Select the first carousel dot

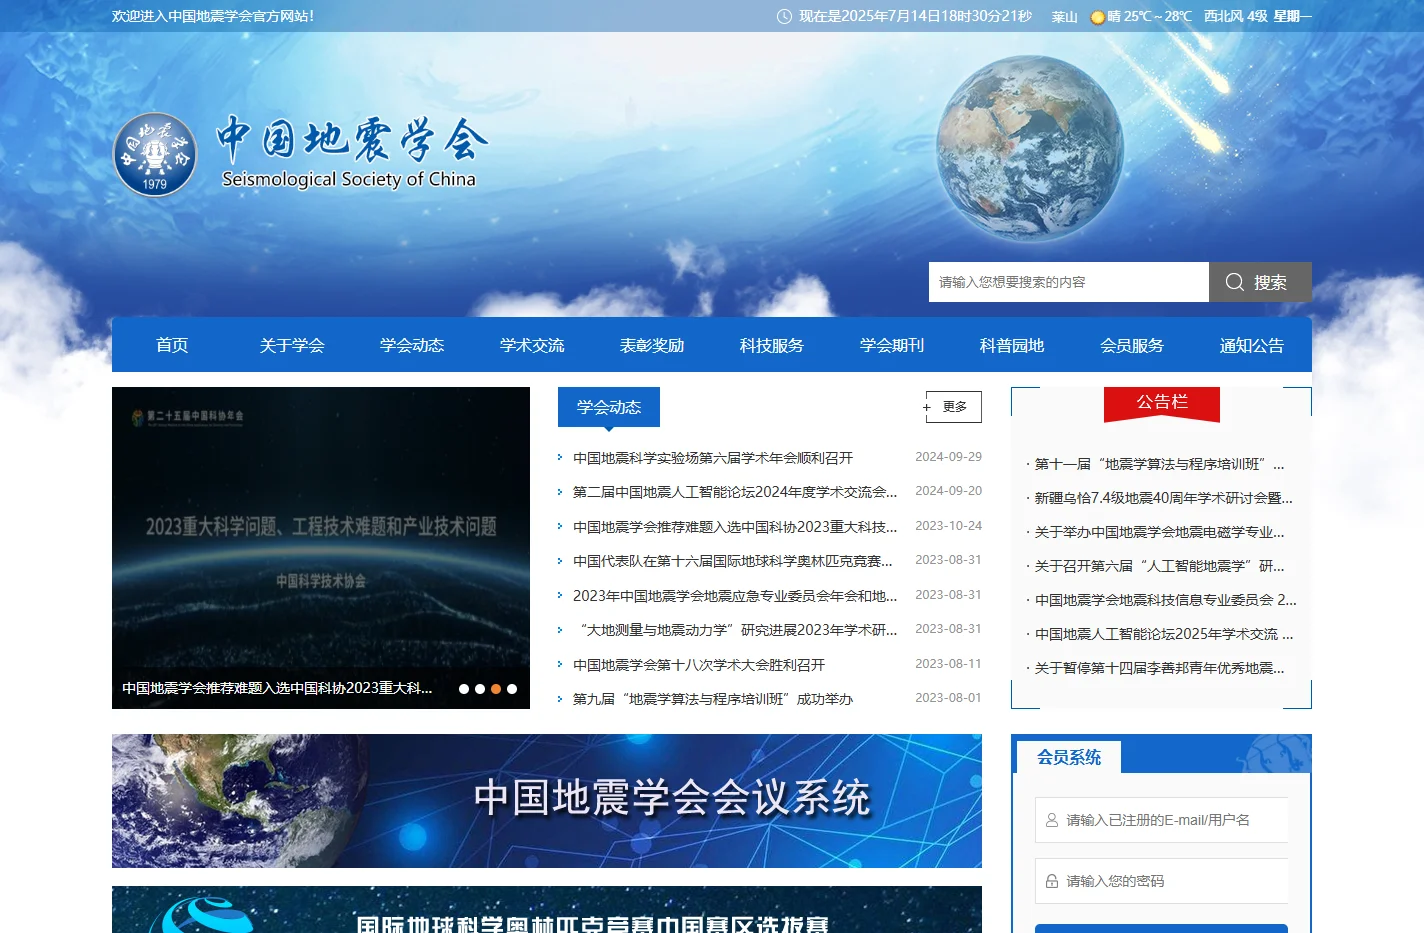pos(464,689)
